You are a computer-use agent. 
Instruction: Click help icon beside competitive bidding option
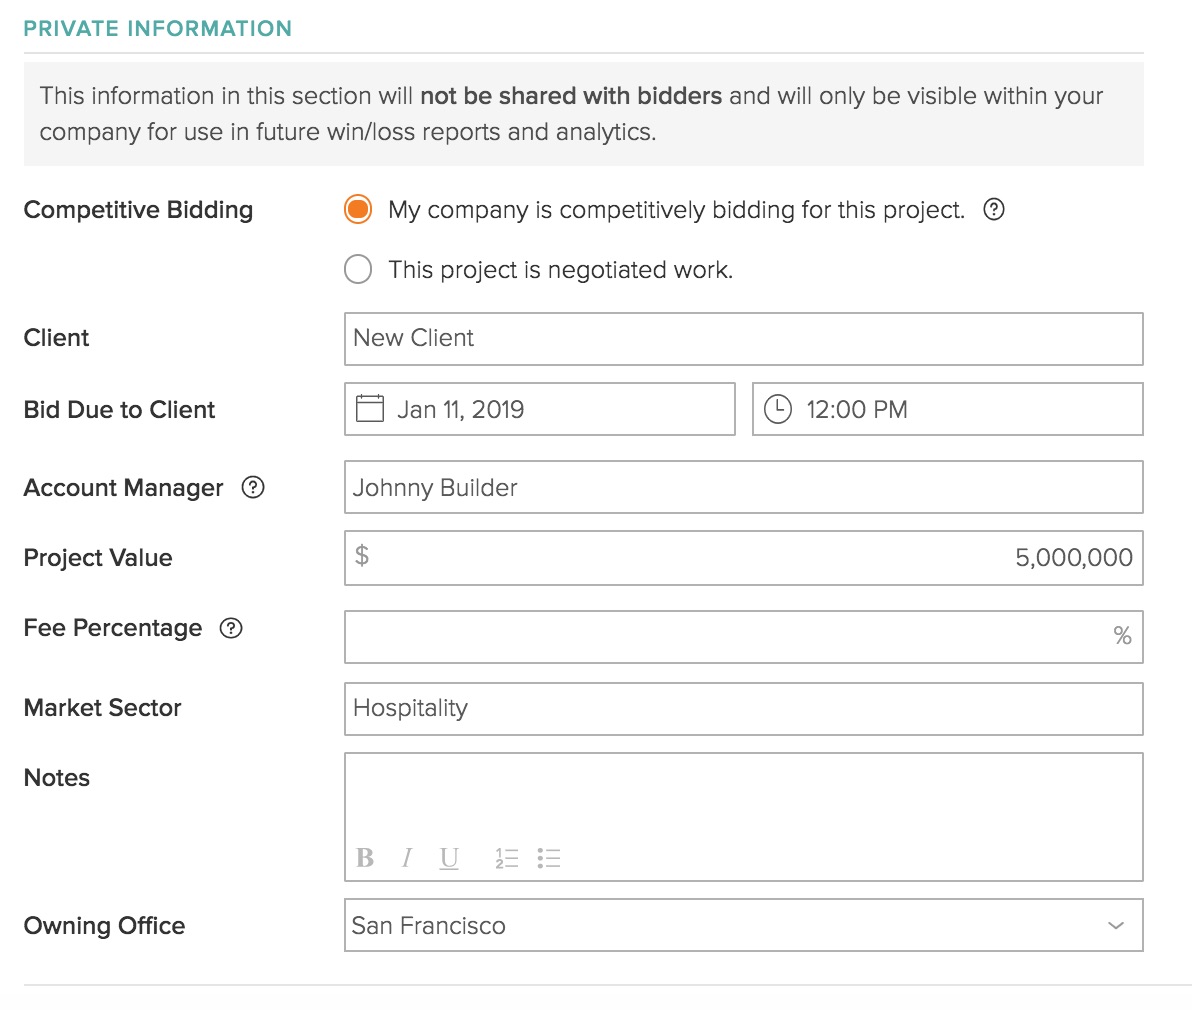point(993,210)
